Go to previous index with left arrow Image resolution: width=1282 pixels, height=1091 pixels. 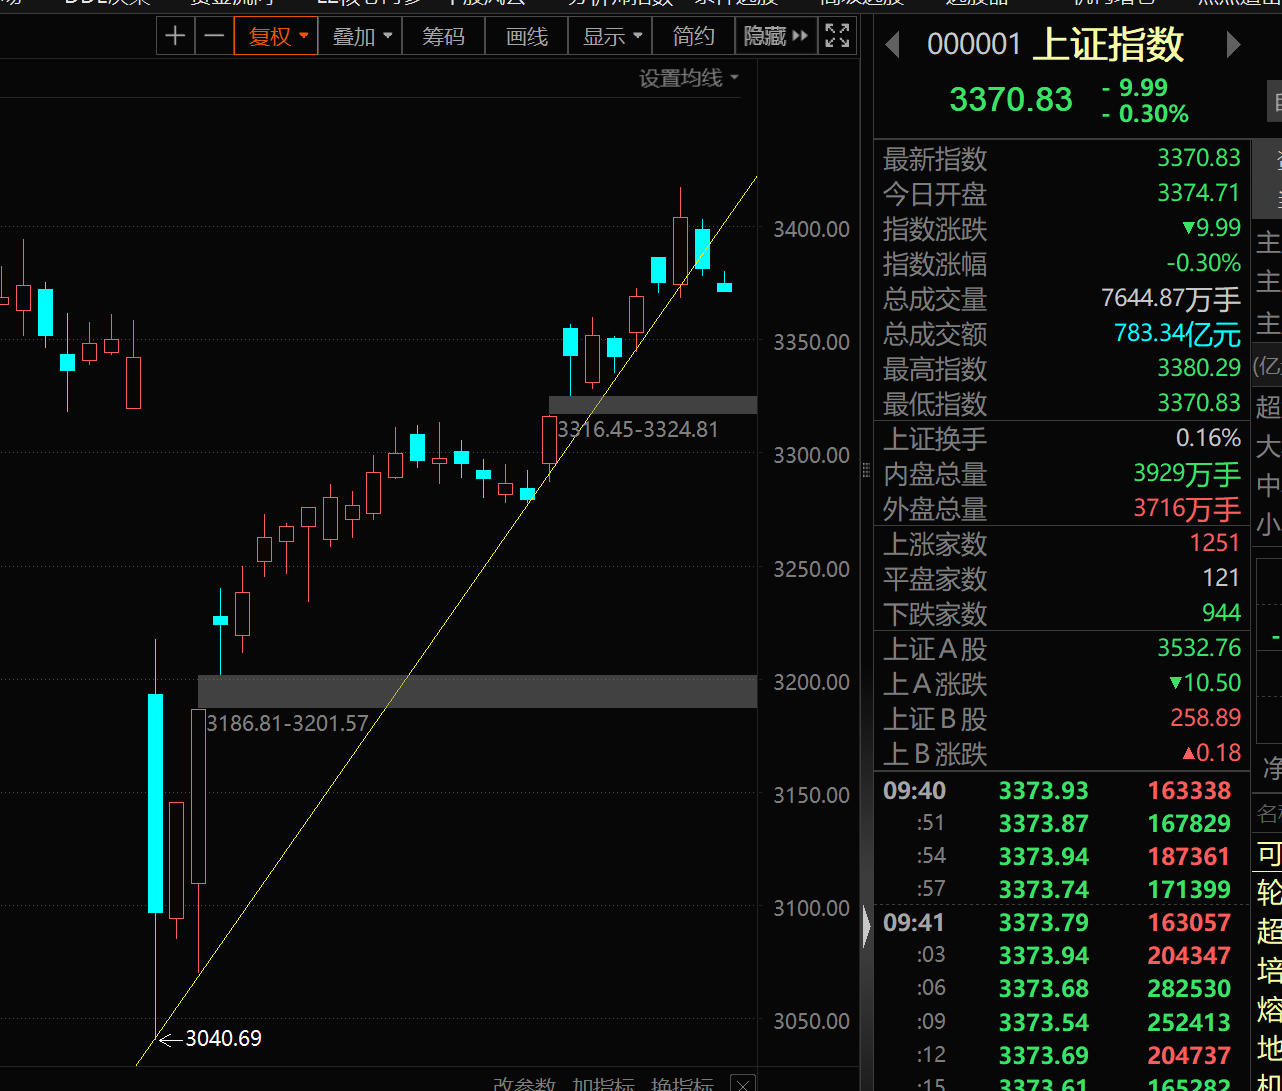click(x=893, y=45)
